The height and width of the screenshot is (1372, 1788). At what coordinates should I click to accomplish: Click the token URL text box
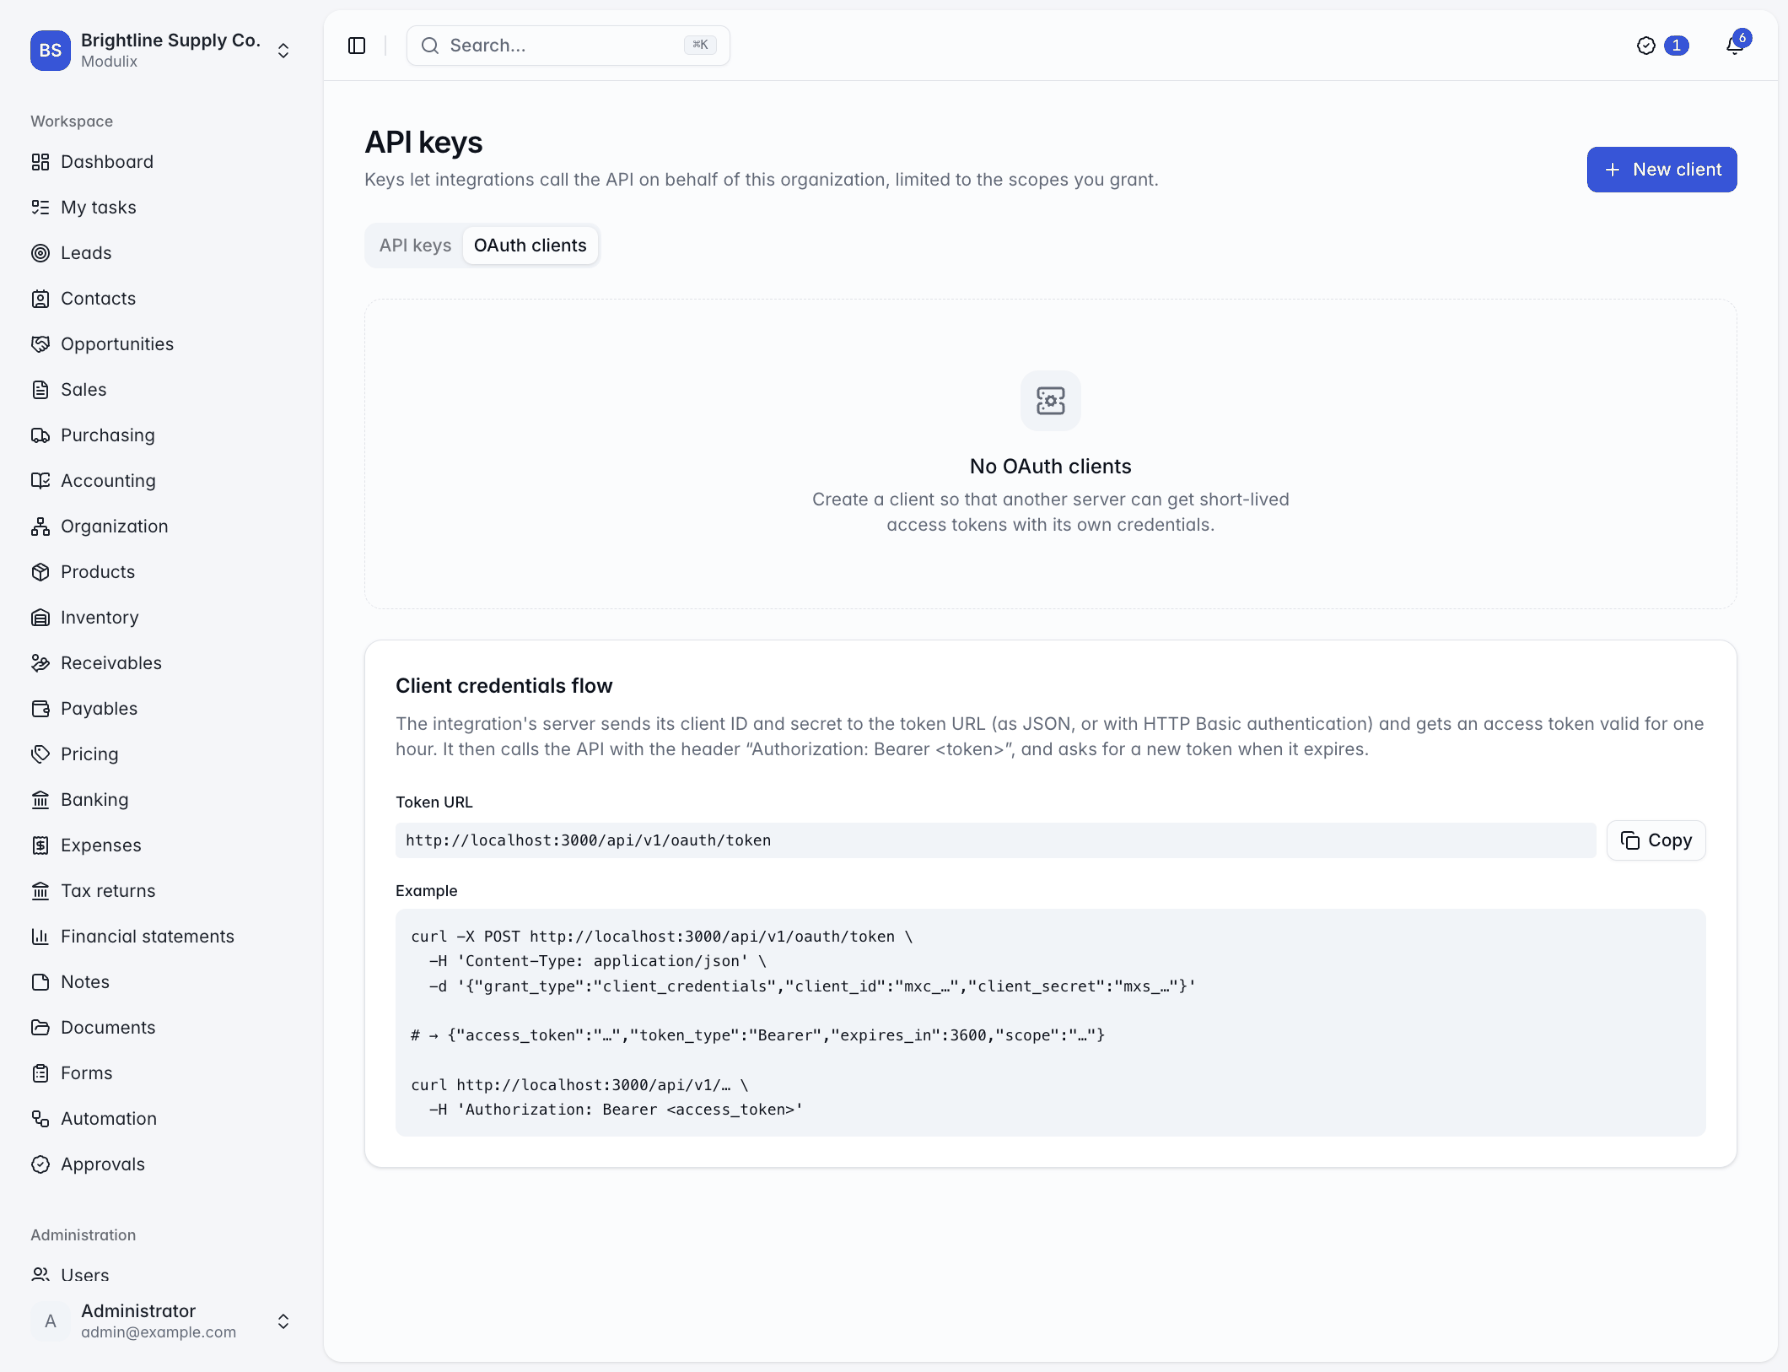coord(995,840)
